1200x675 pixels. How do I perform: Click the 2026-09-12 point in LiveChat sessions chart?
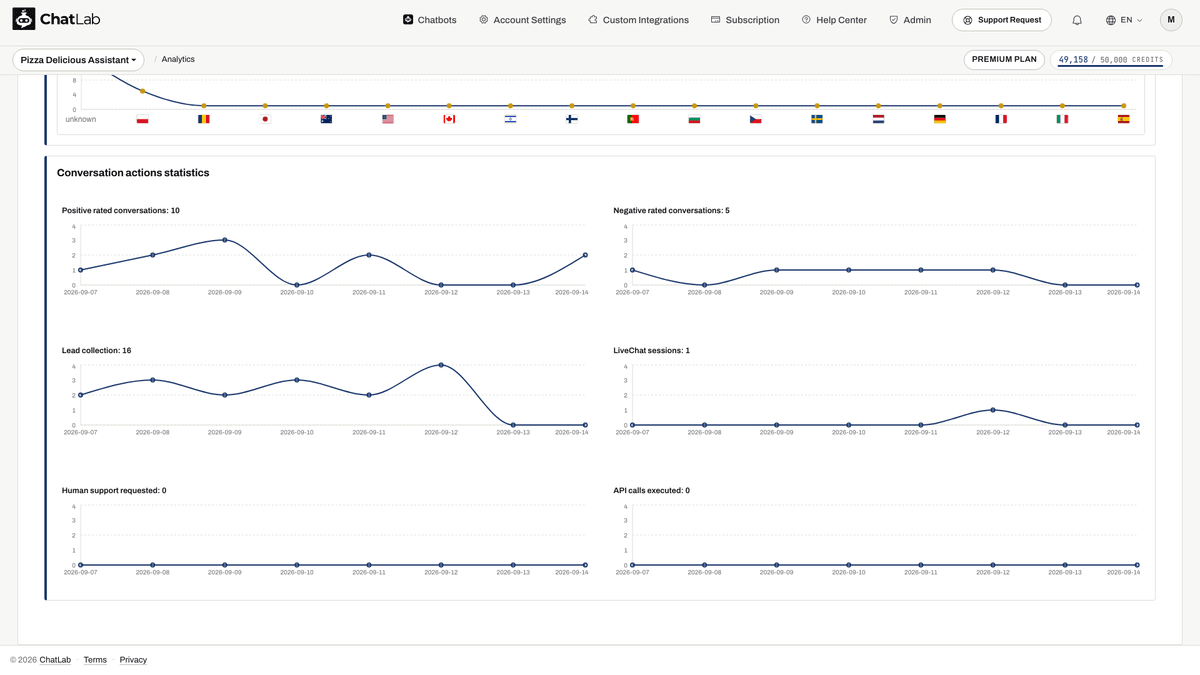pyautogui.click(x=993, y=410)
